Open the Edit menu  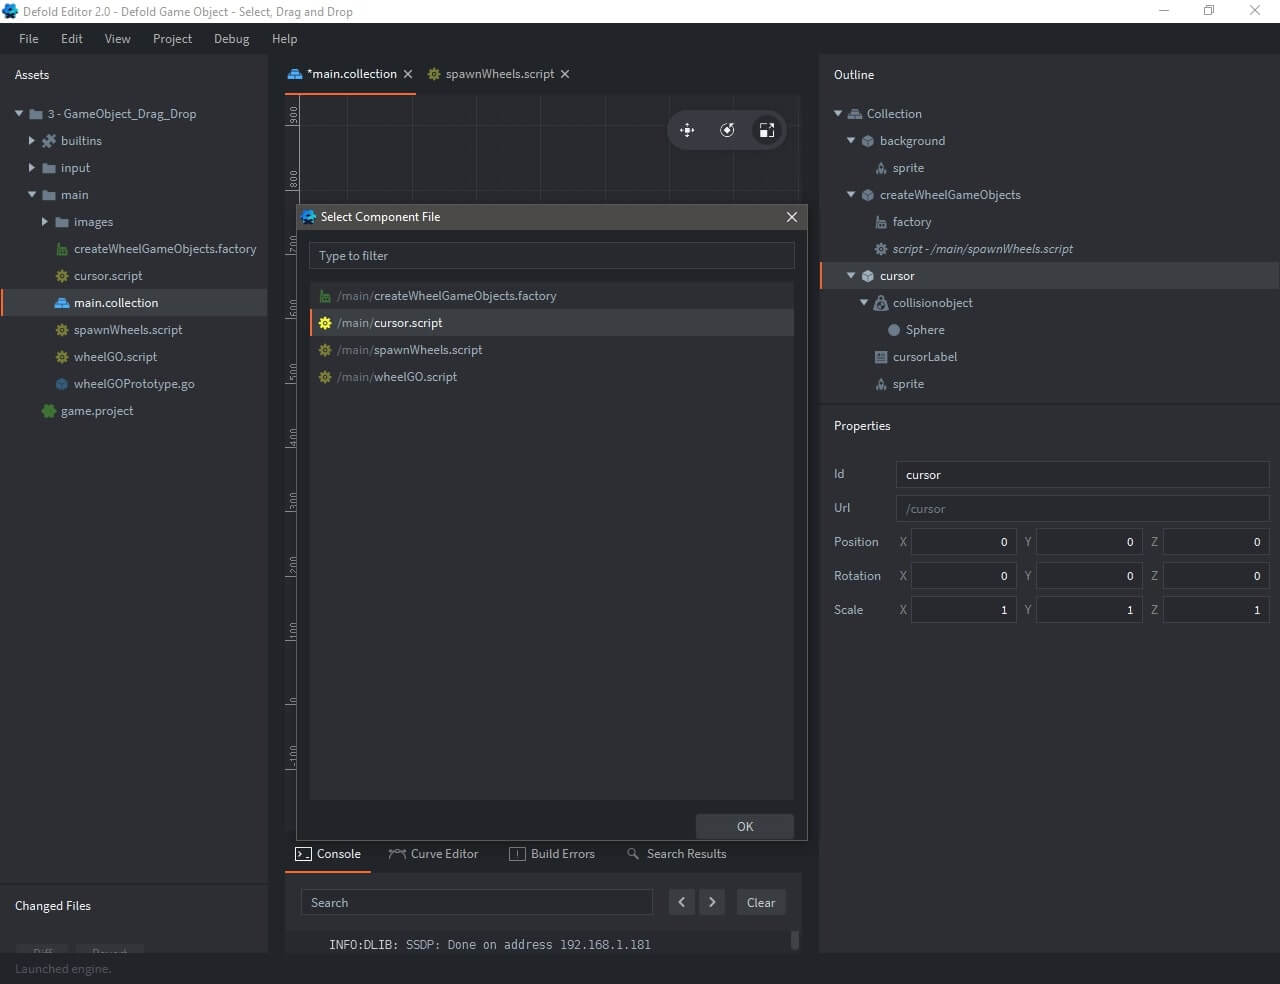pyautogui.click(x=72, y=39)
